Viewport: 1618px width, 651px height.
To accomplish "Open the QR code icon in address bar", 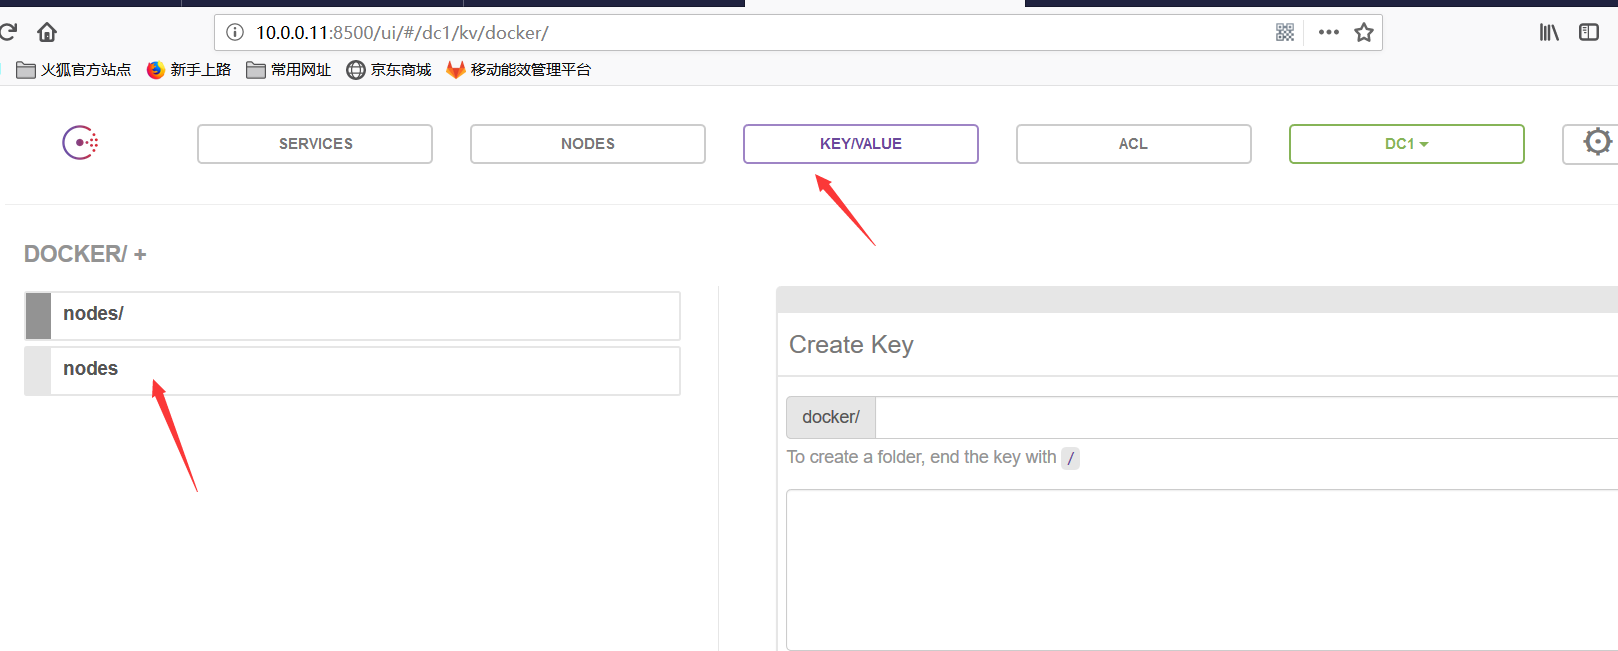I will 1285,32.
